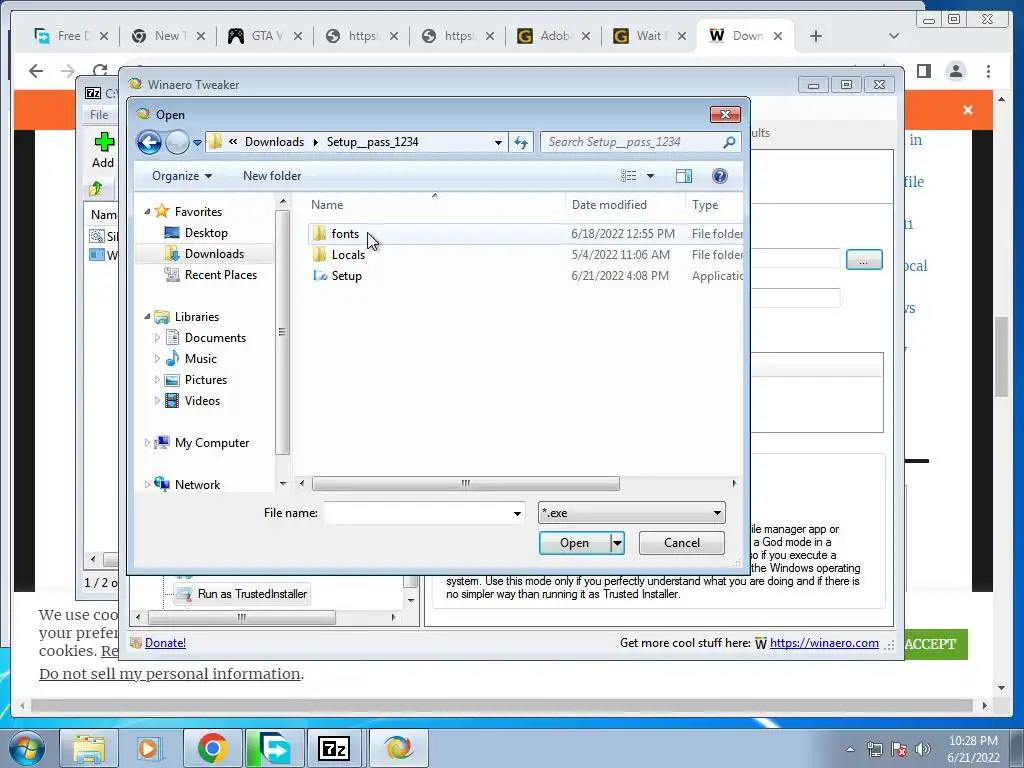Screen dimensions: 1024x768
Task: Switch to Winaero Tweaker in taskbar
Action: coord(398,748)
